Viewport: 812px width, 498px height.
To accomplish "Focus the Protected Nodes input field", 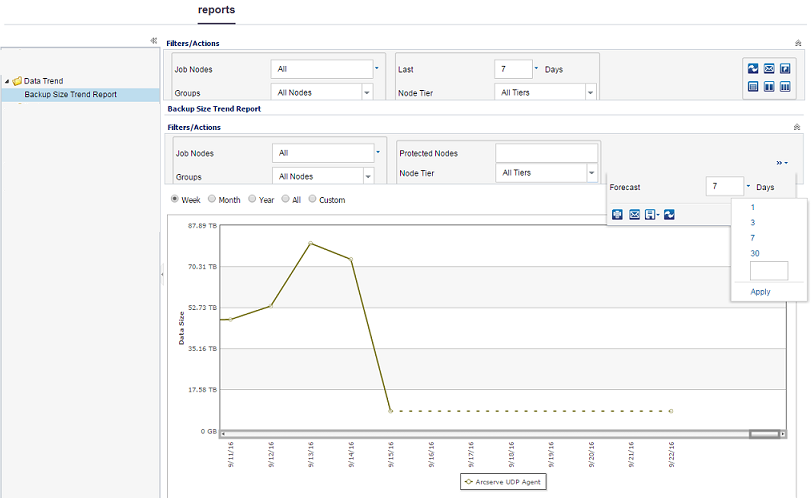I will point(546,153).
